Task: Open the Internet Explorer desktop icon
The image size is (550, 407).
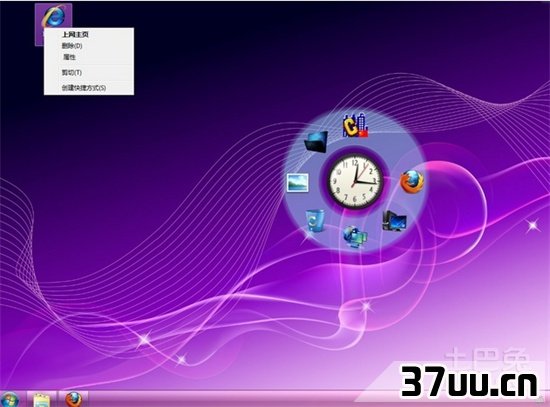Action: tap(54, 16)
